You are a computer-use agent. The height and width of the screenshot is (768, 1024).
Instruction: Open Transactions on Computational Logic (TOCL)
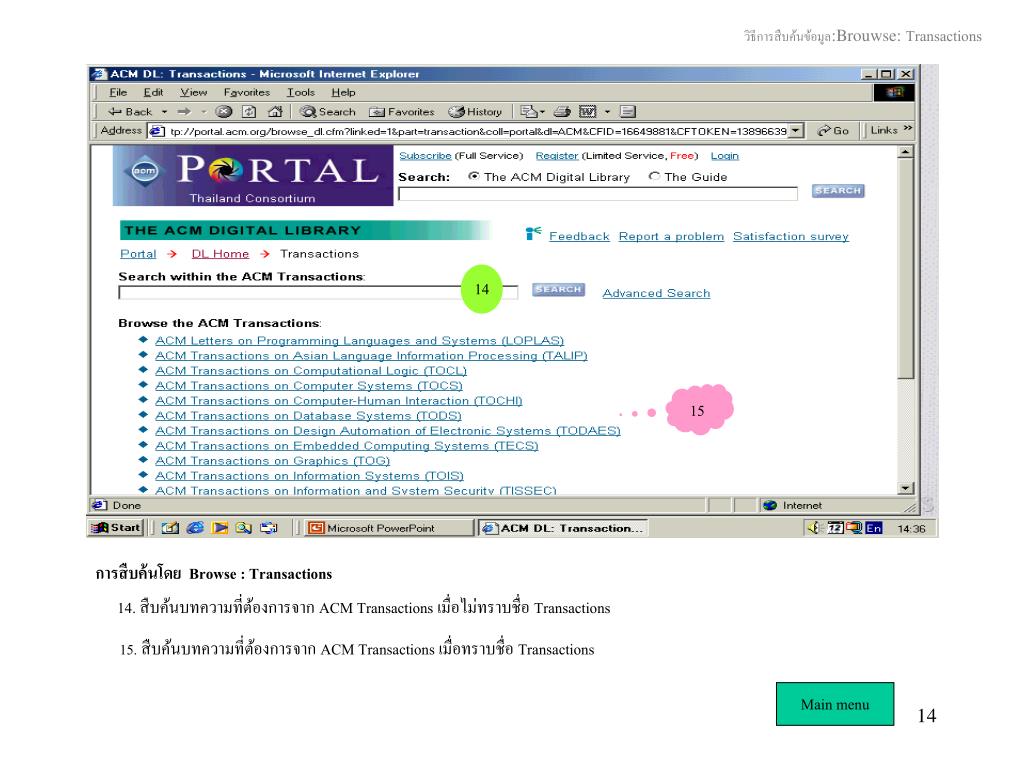click(311, 370)
